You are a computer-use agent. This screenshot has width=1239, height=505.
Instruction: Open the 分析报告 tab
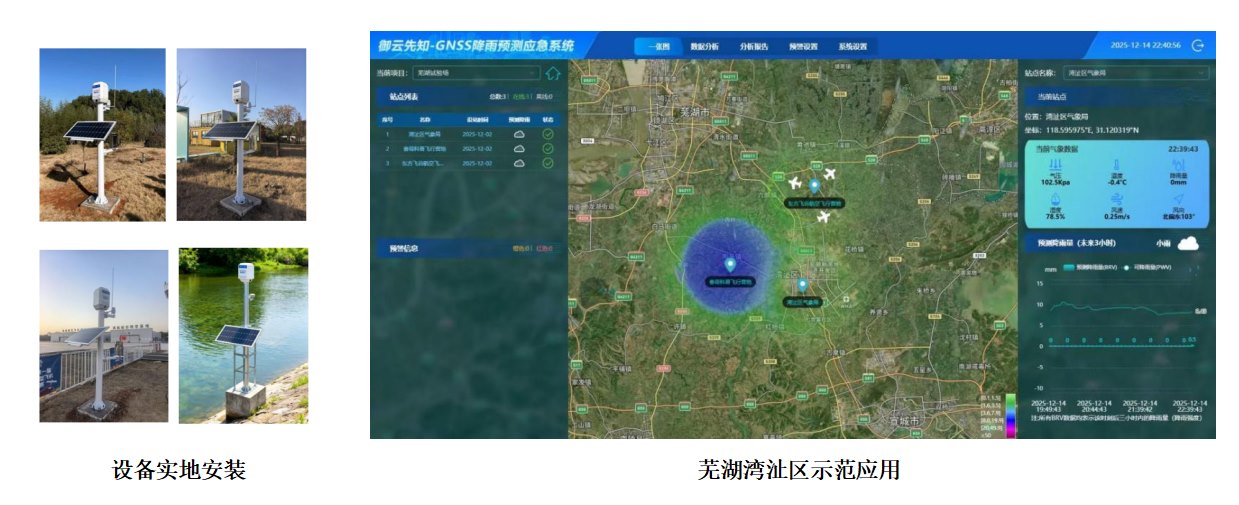pyautogui.click(x=753, y=46)
